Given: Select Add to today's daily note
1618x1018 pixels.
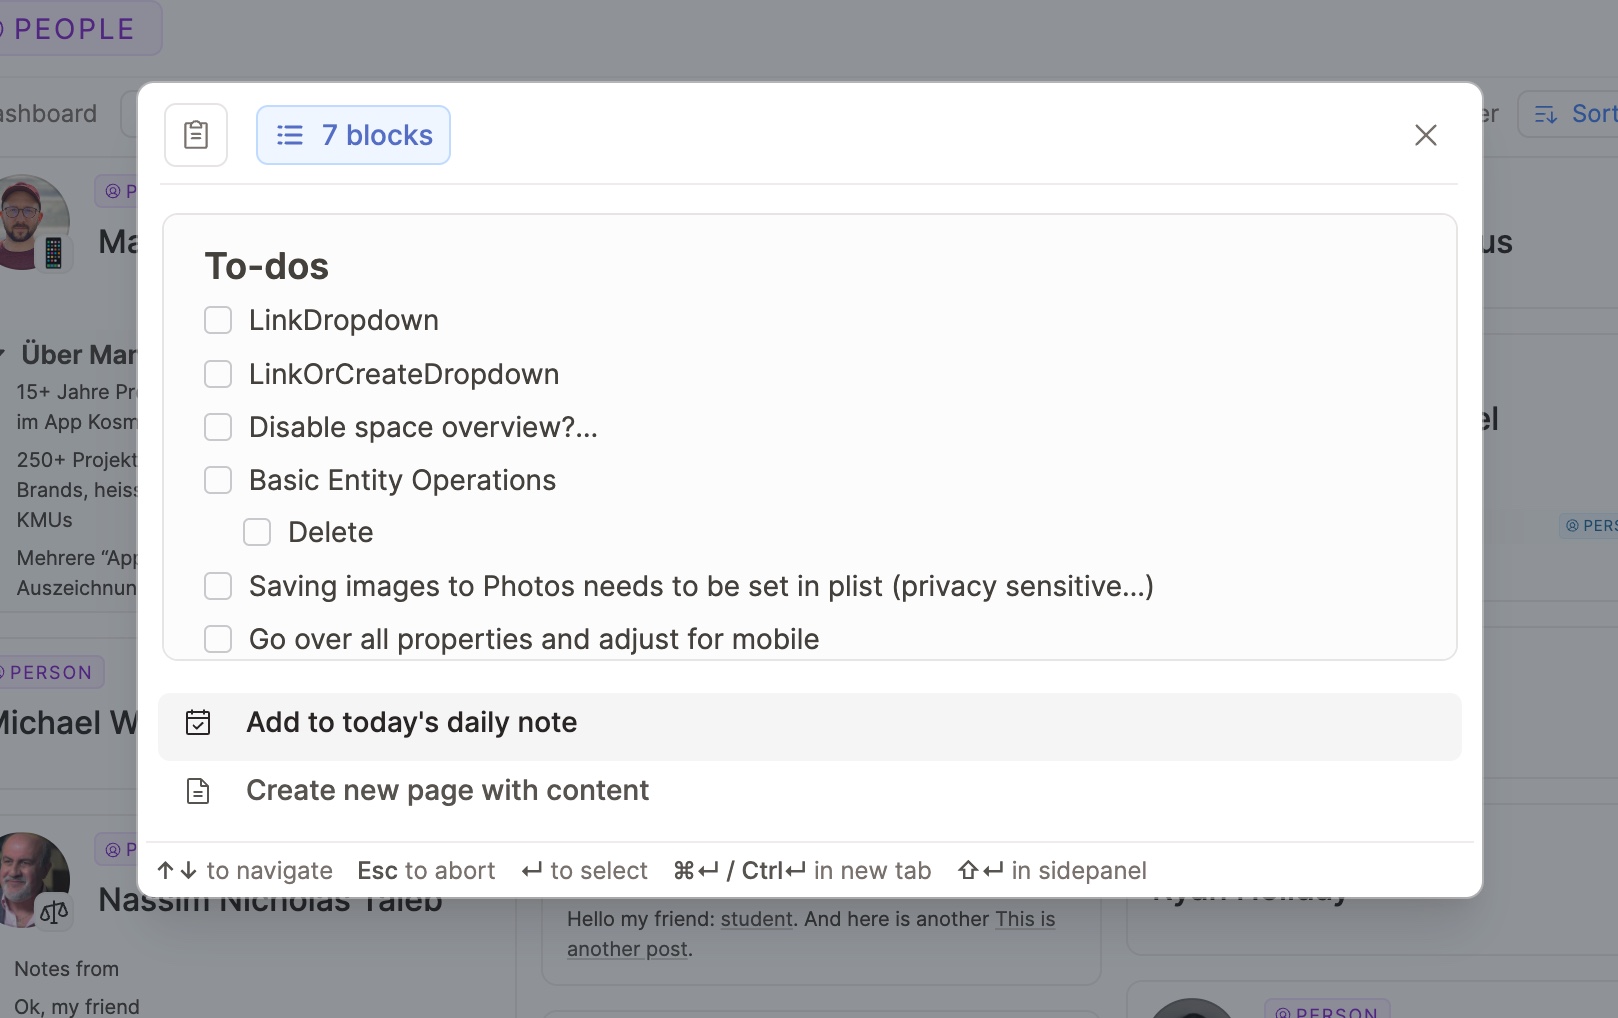Looking at the screenshot, I should tap(412, 723).
